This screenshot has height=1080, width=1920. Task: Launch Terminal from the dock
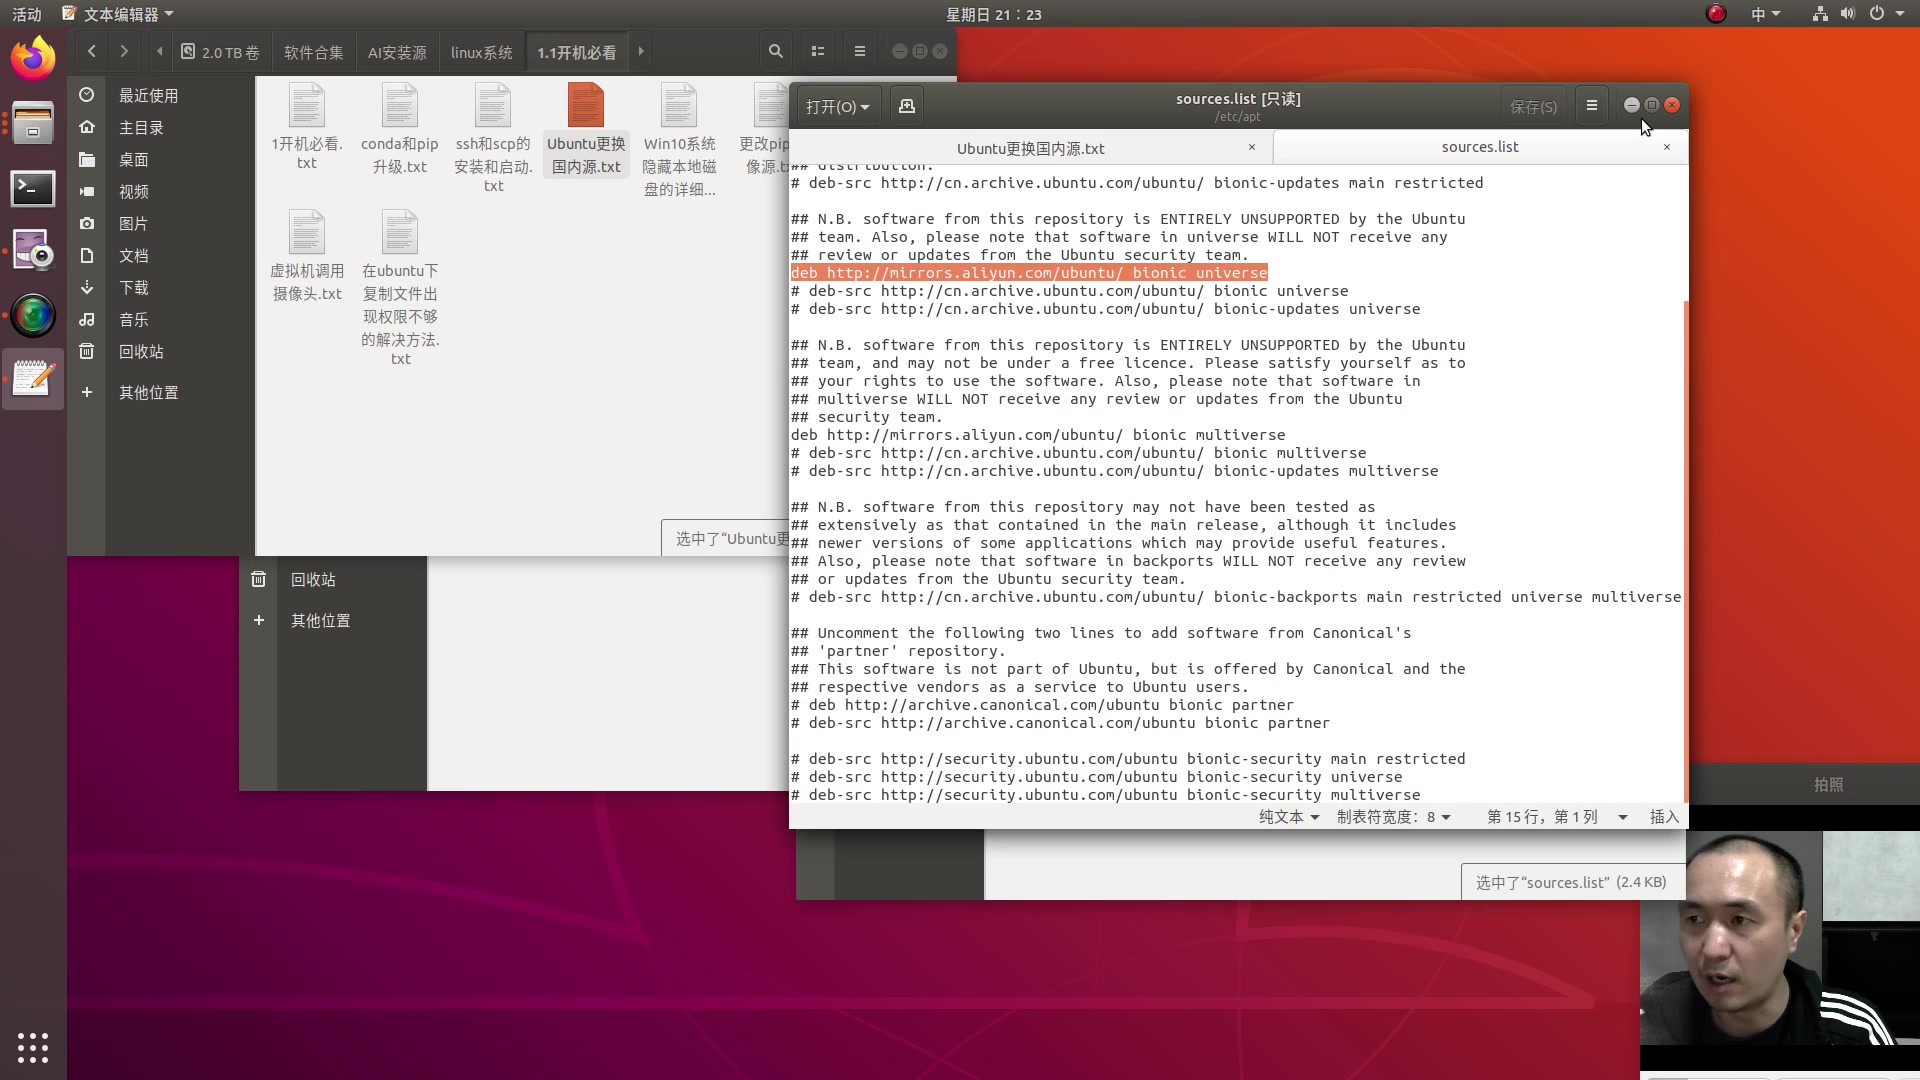(33, 188)
